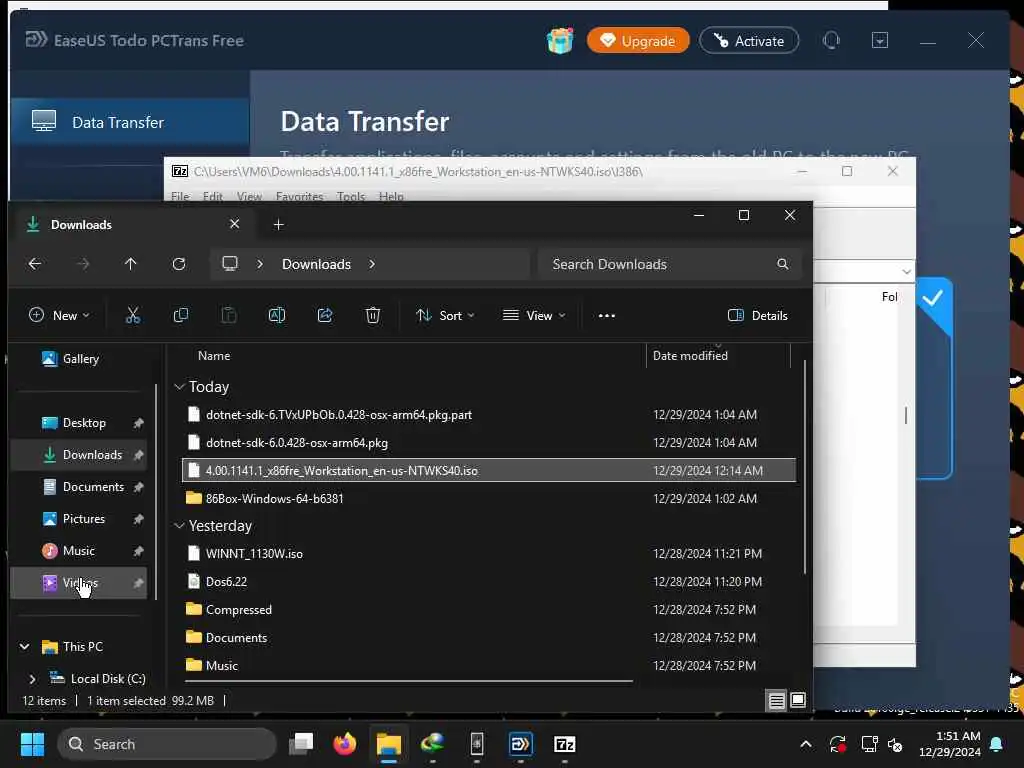Click the notification bell in system tray

coord(997,744)
